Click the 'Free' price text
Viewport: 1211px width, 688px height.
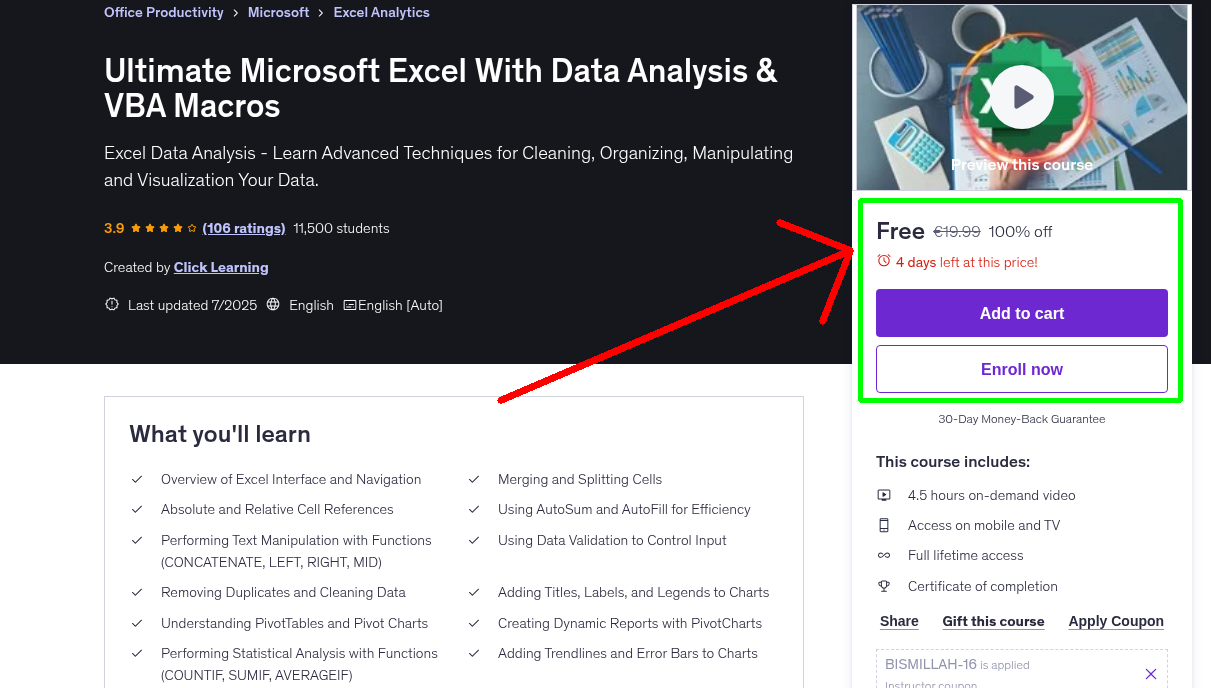(x=900, y=231)
